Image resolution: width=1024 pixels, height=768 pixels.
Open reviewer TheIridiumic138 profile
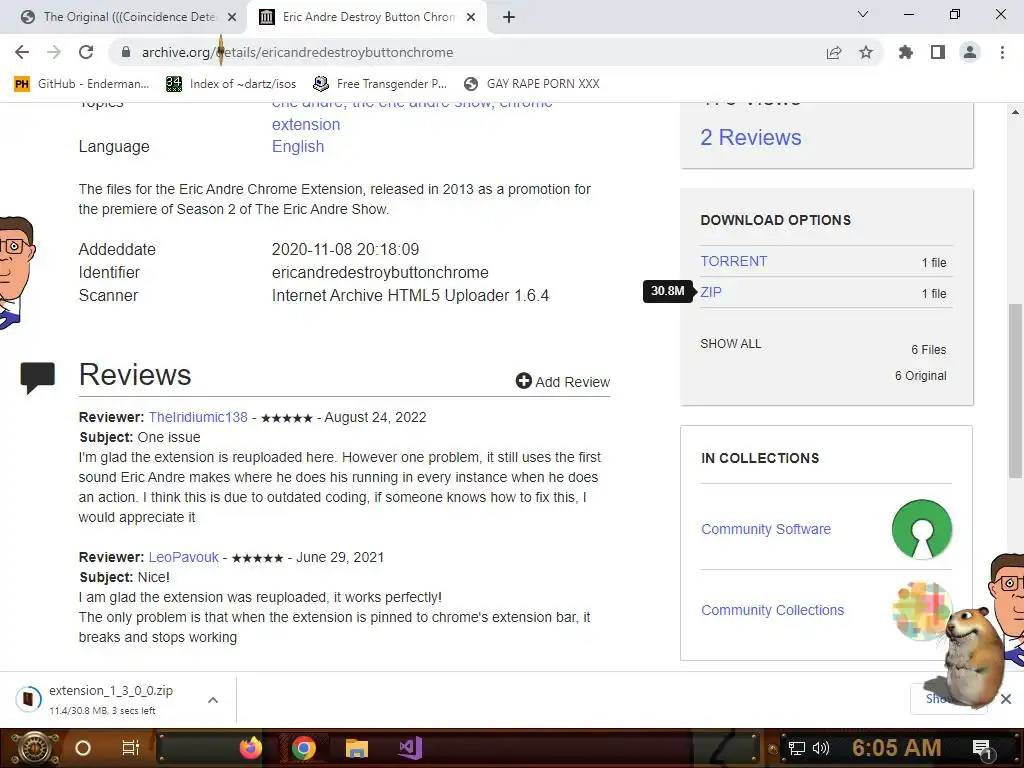(x=198, y=417)
